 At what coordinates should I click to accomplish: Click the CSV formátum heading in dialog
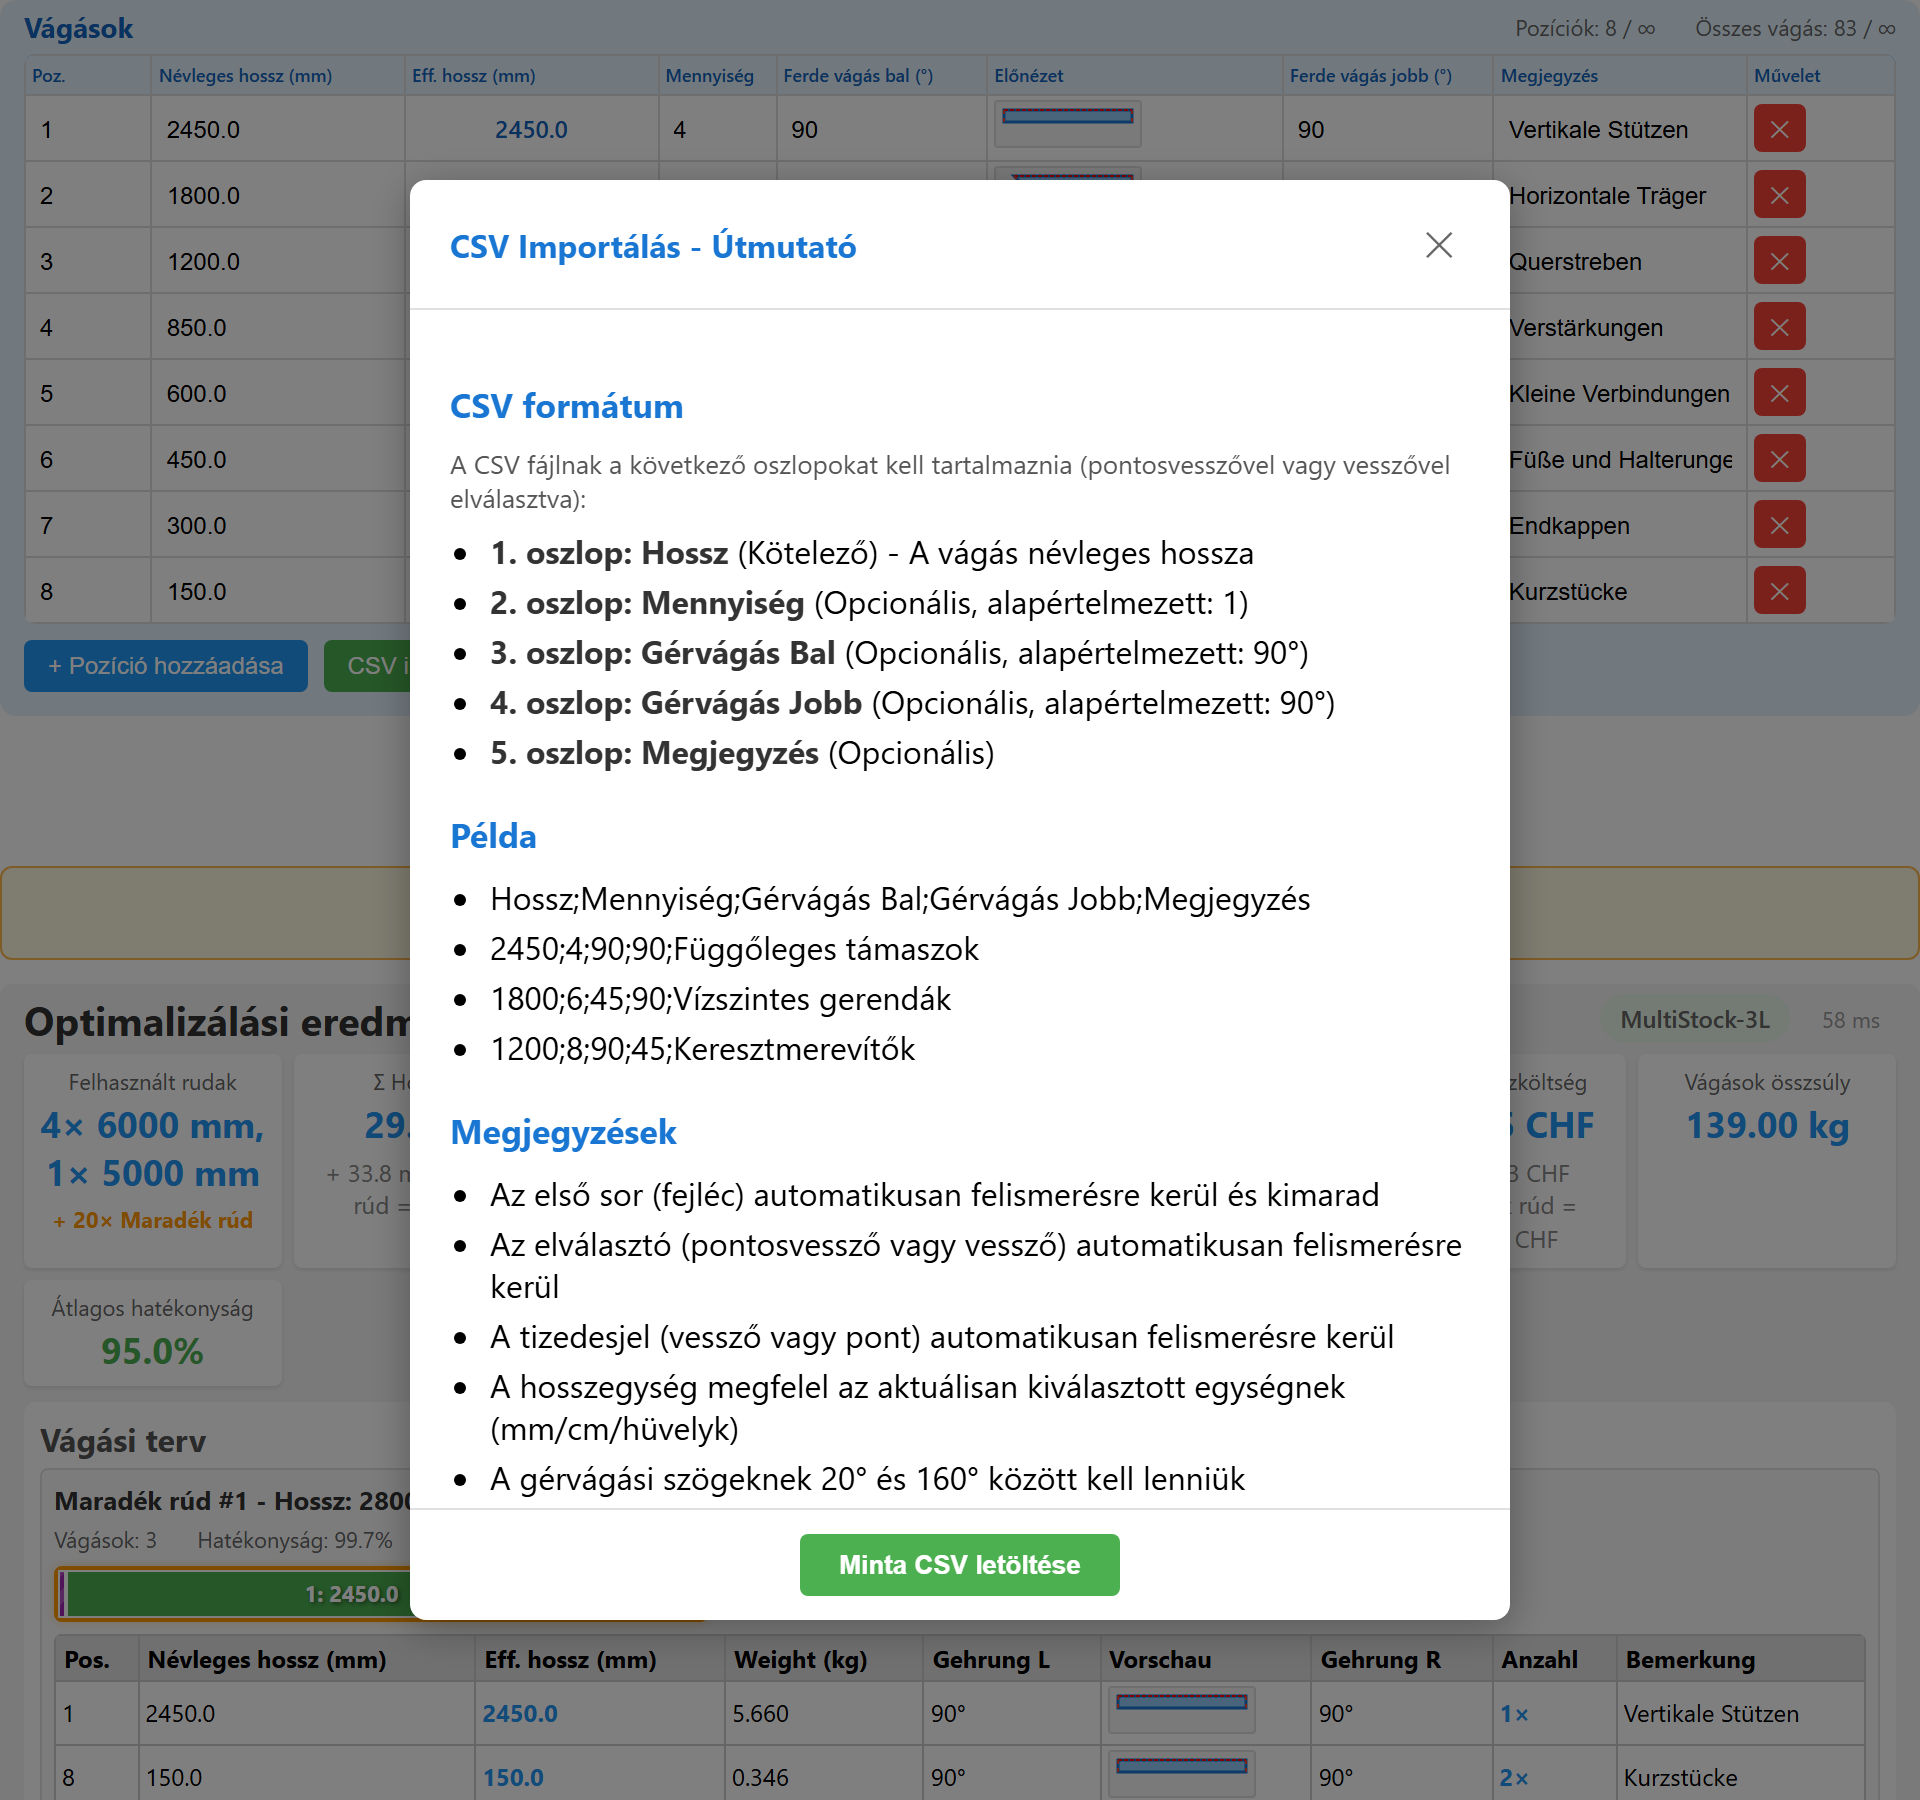[x=566, y=406]
